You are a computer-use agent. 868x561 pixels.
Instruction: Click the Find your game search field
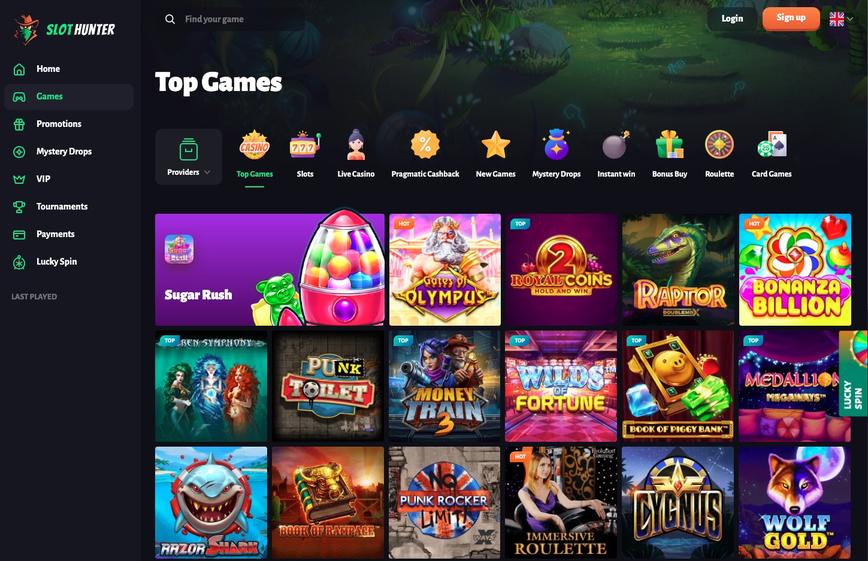[244, 19]
